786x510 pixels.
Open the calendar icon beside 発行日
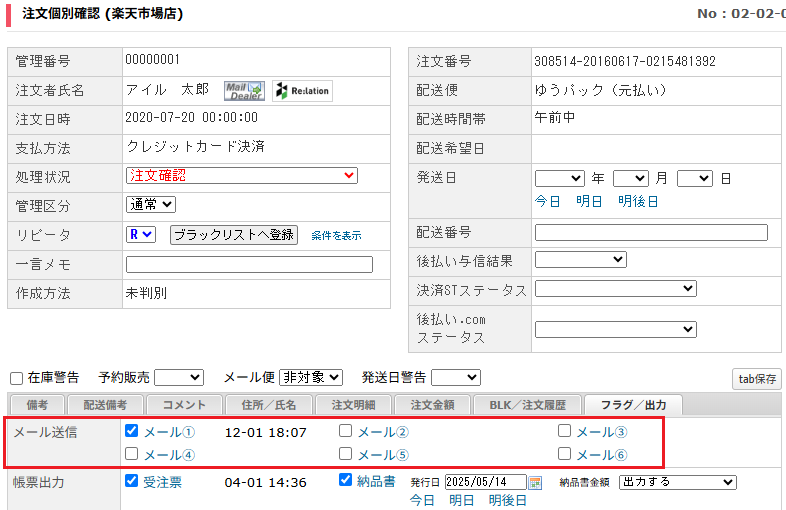point(535,482)
